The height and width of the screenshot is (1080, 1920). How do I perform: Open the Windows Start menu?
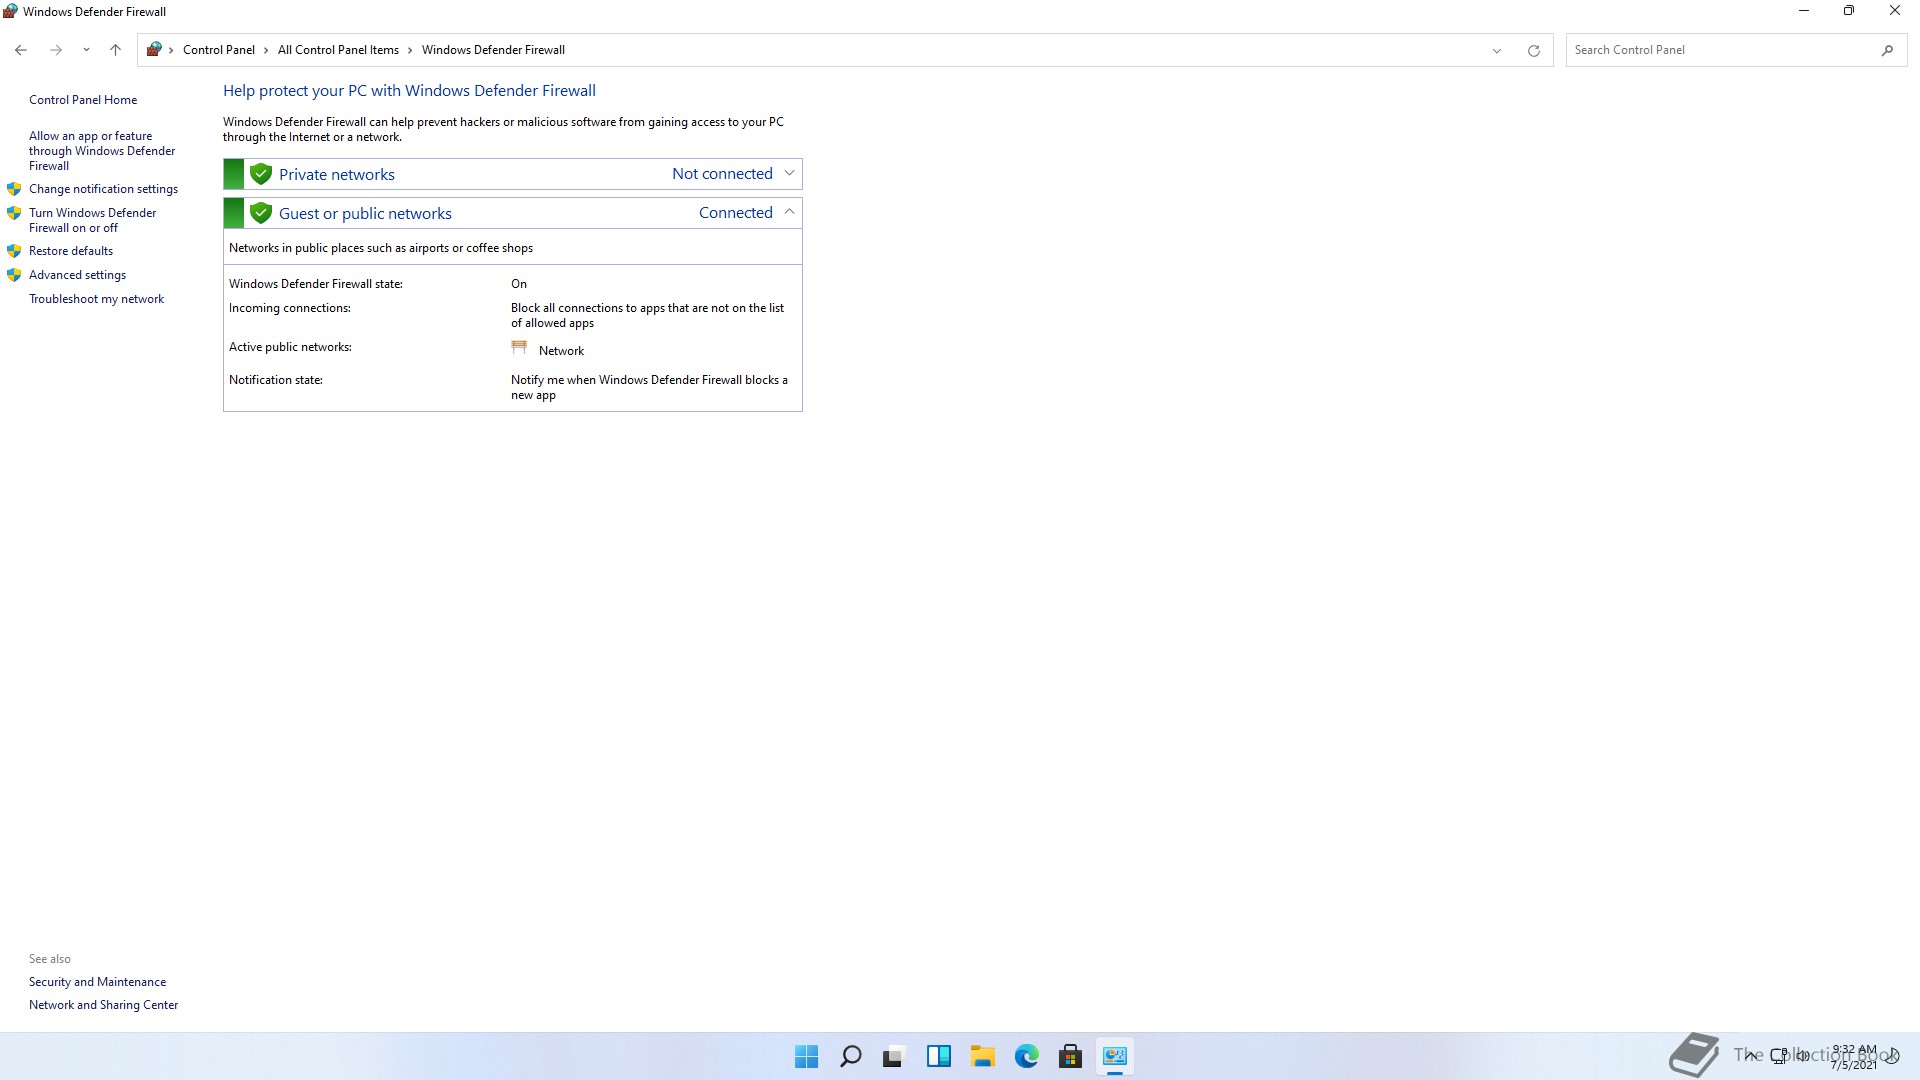tap(806, 1056)
